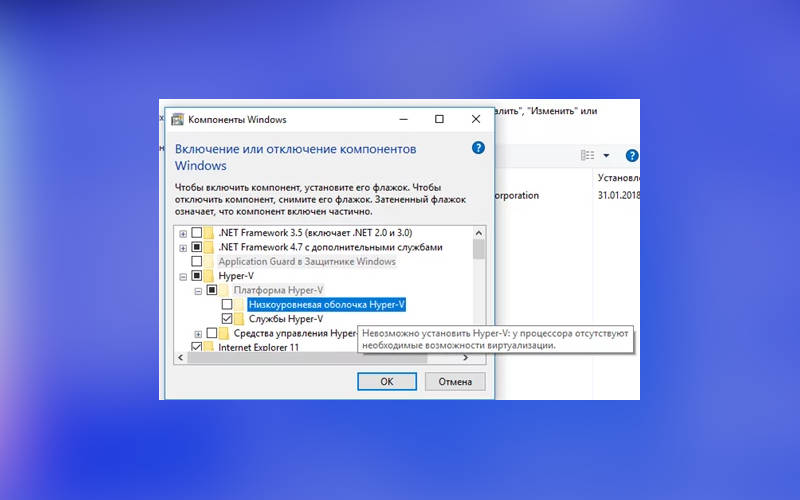Collapse the Платформа Hyper-V node

tap(198, 291)
